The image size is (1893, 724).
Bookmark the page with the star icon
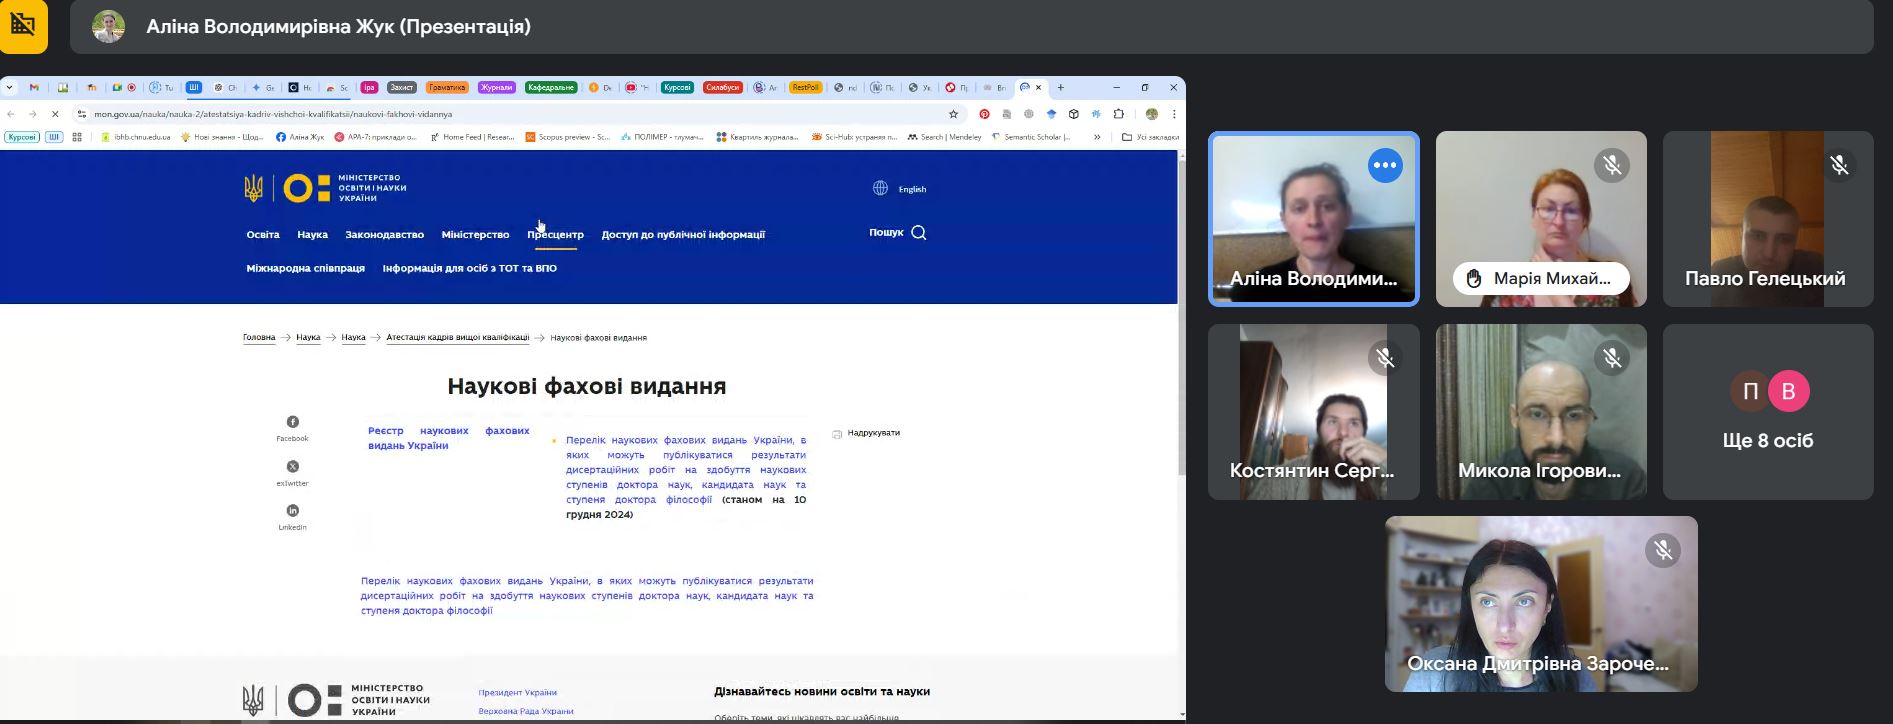pos(953,114)
